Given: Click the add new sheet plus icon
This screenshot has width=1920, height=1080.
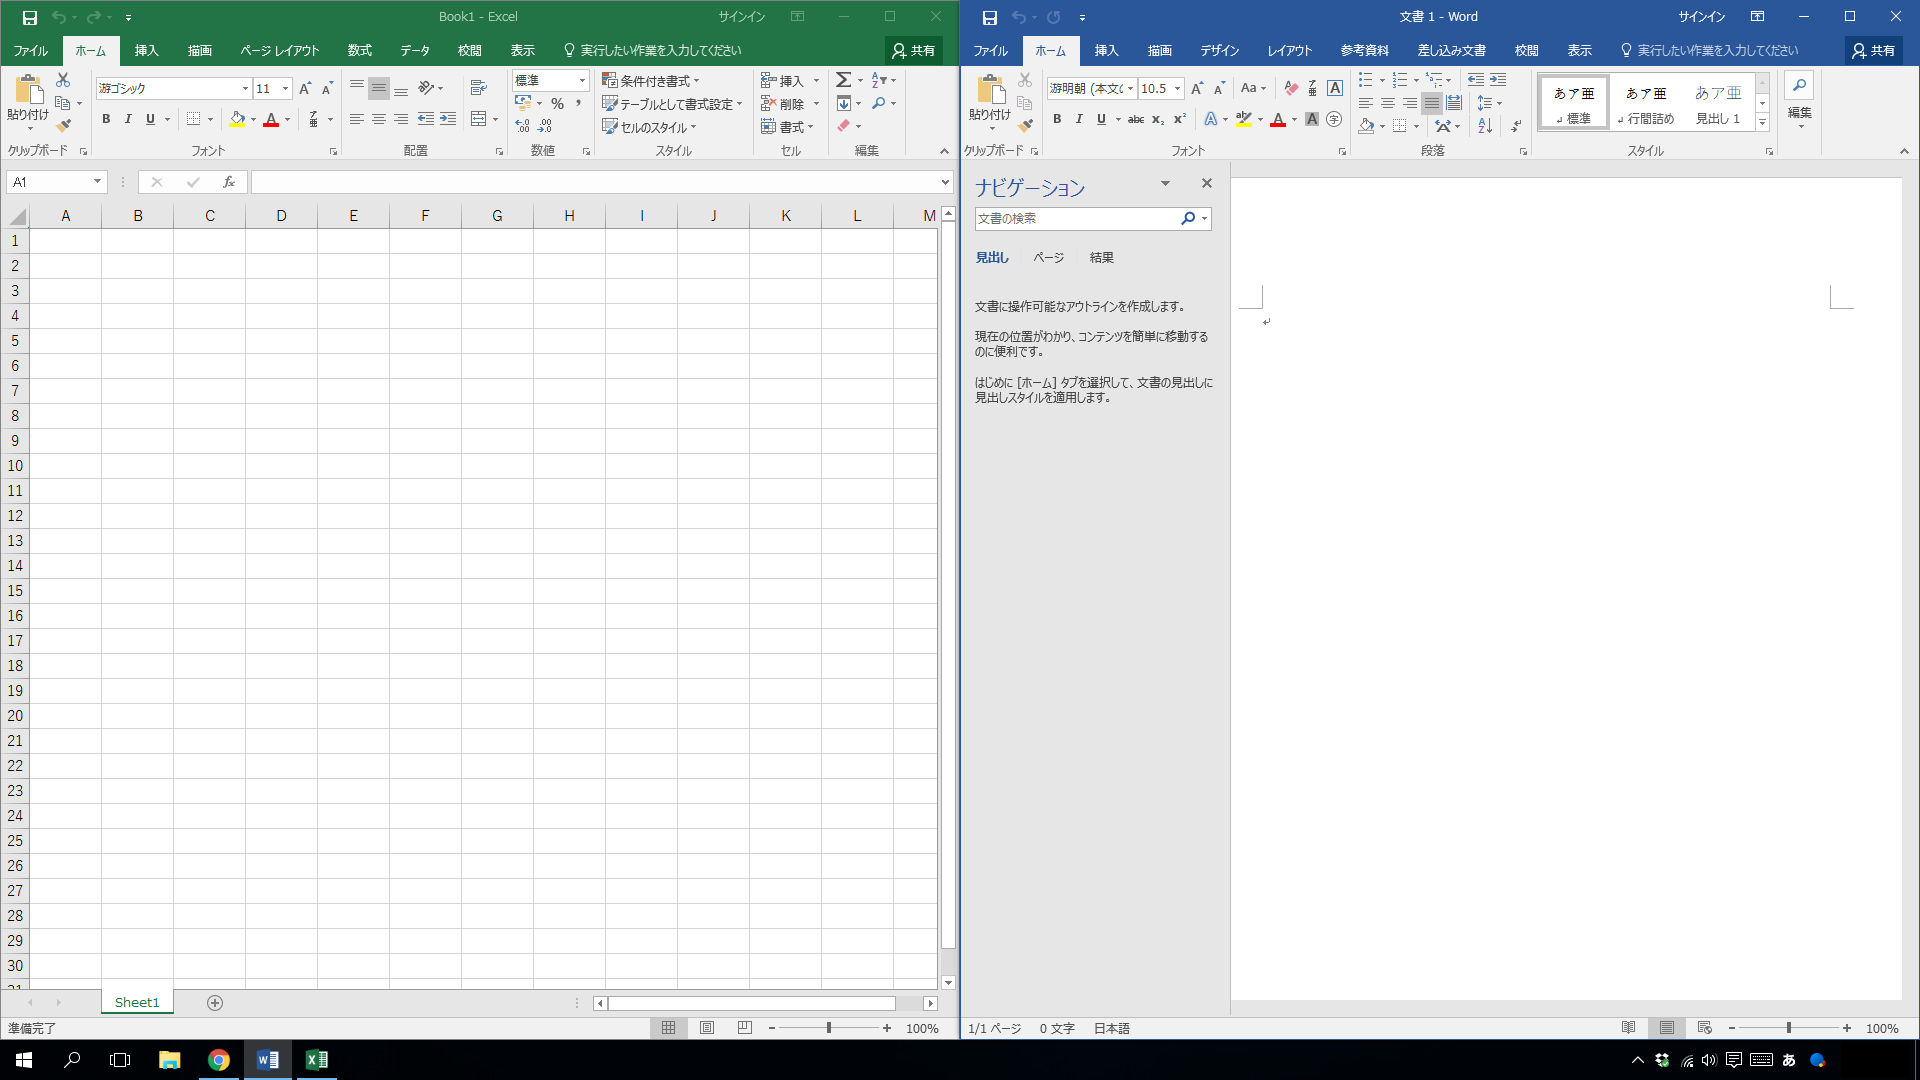Looking at the screenshot, I should pos(215,1003).
